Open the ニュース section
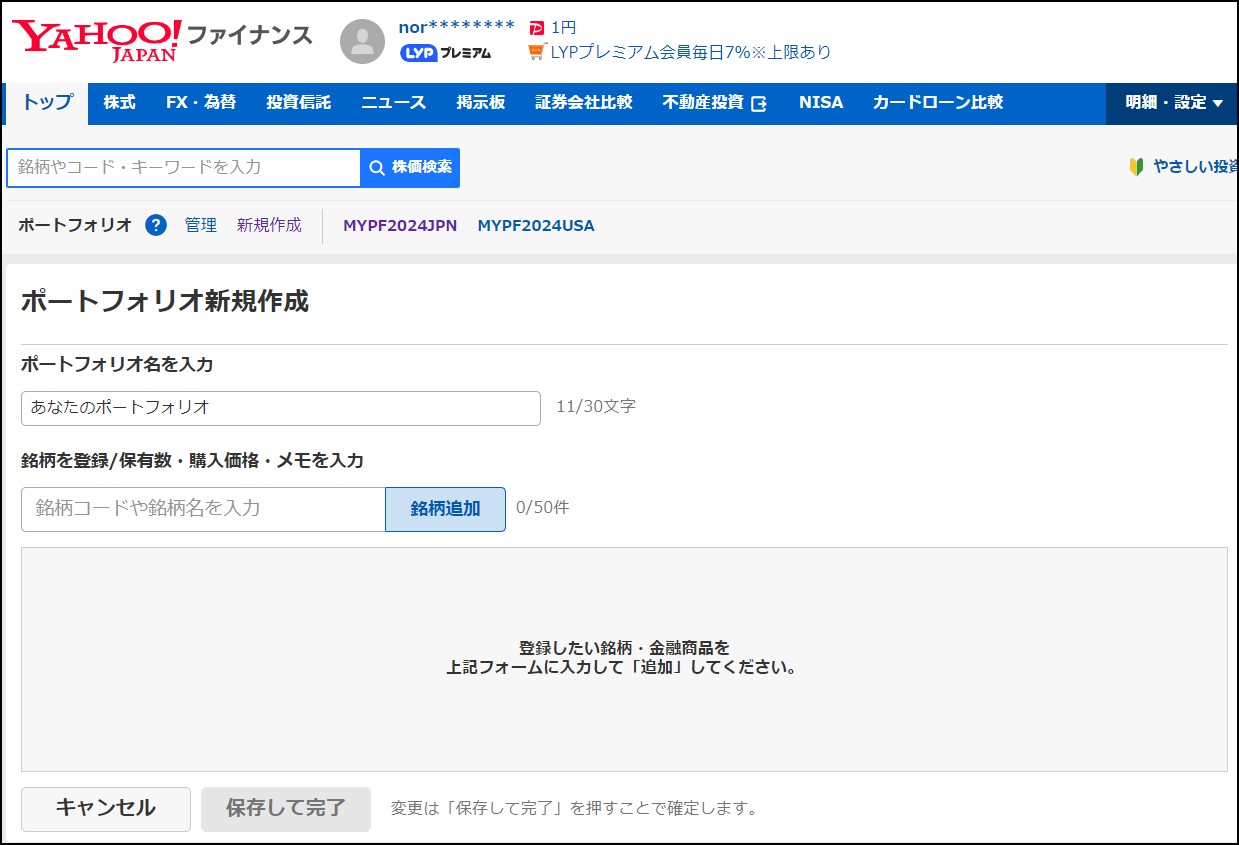 pyautogui.click(x=394, y=102)
